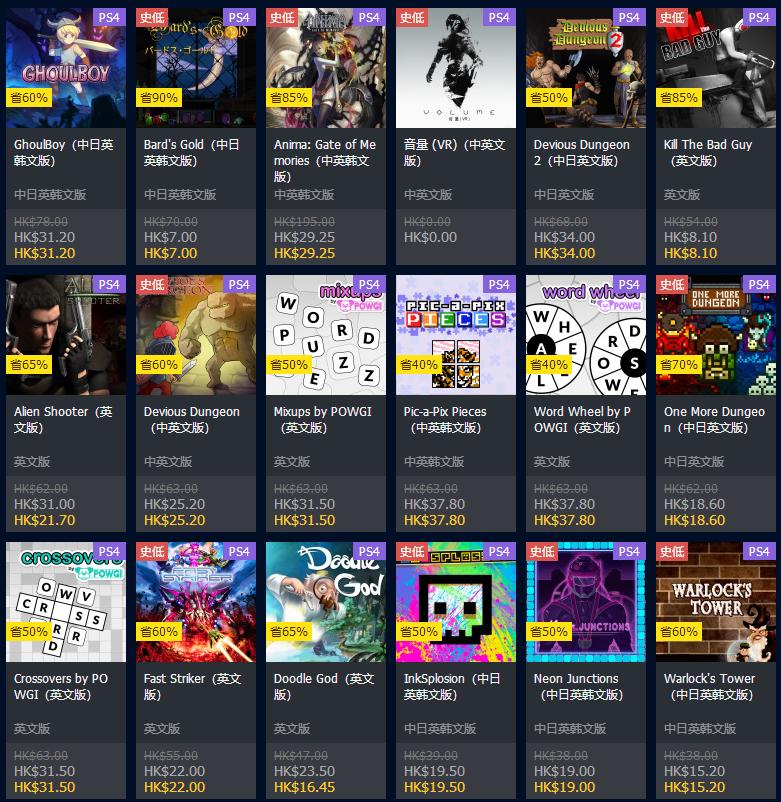The height and width of the screenshot is (802, 781).
Task: Click the 史低 badge on One More Dungeon
Action: [672, 285]
